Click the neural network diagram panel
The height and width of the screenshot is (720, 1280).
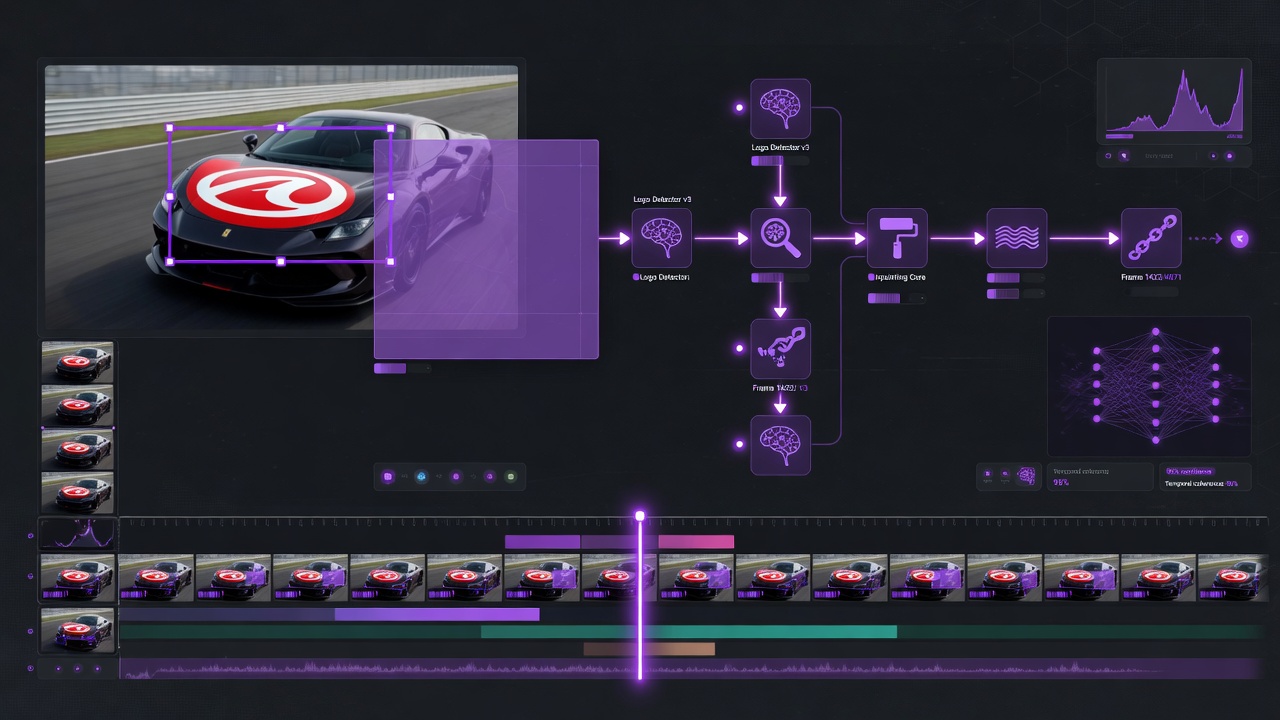coord(1149,386)
